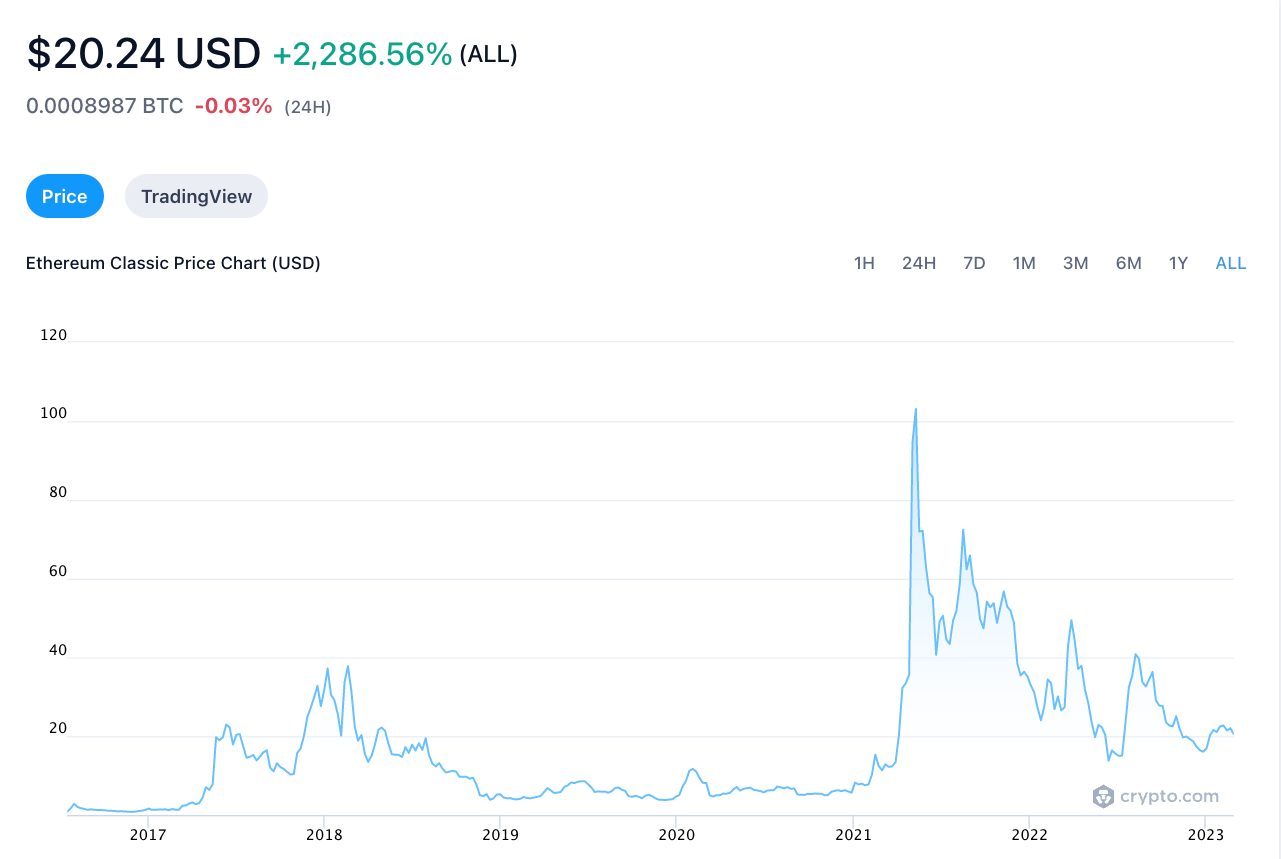Click the 2022 x-axis label
The height and width of the screenshot is (859, 1281).
pos(1029,834)
